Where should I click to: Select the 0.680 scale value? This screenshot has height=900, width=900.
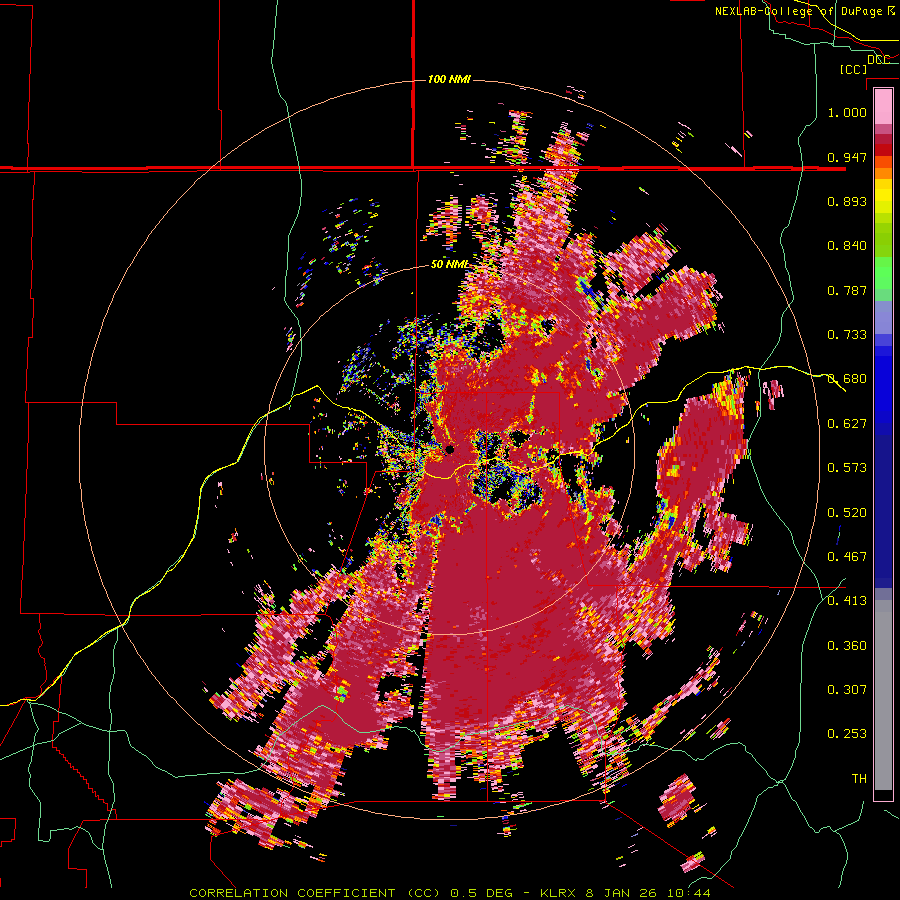click(847, 379)
